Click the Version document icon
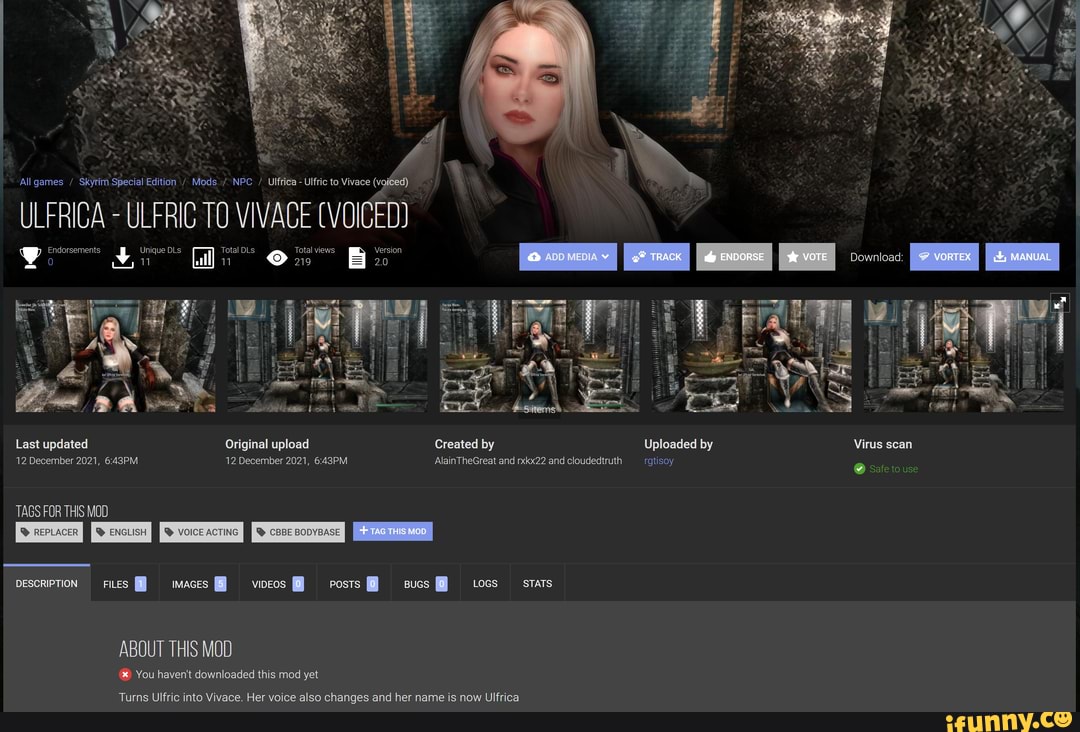1080x732 pixels. coord(357,258)
